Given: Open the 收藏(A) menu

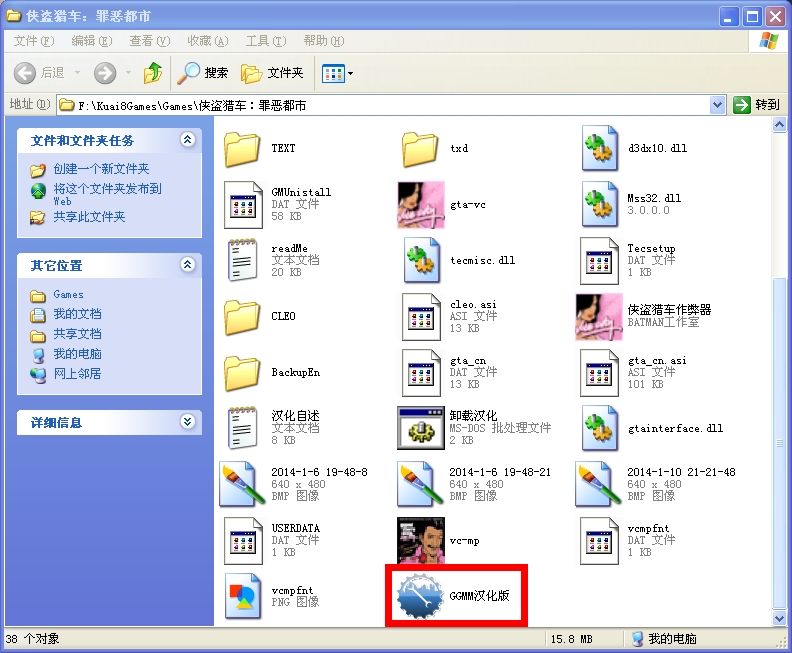Looking at the screenshot, I should tap(208, 41).
